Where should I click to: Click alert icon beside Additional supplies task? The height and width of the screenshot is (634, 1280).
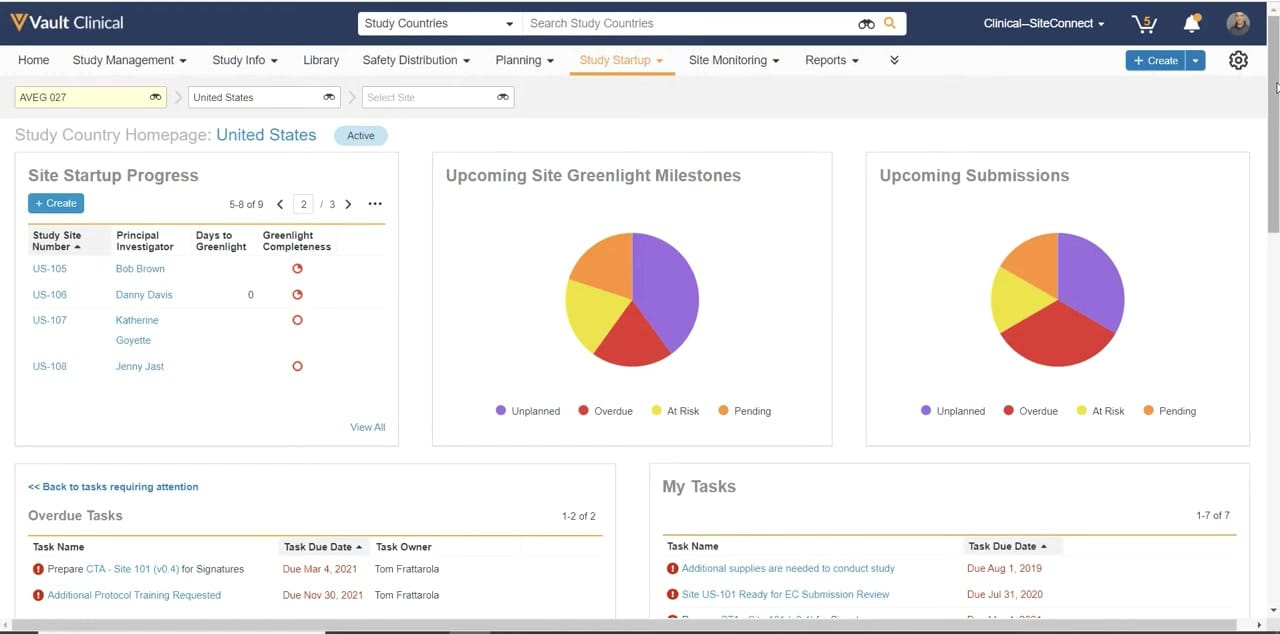[673, 568]
